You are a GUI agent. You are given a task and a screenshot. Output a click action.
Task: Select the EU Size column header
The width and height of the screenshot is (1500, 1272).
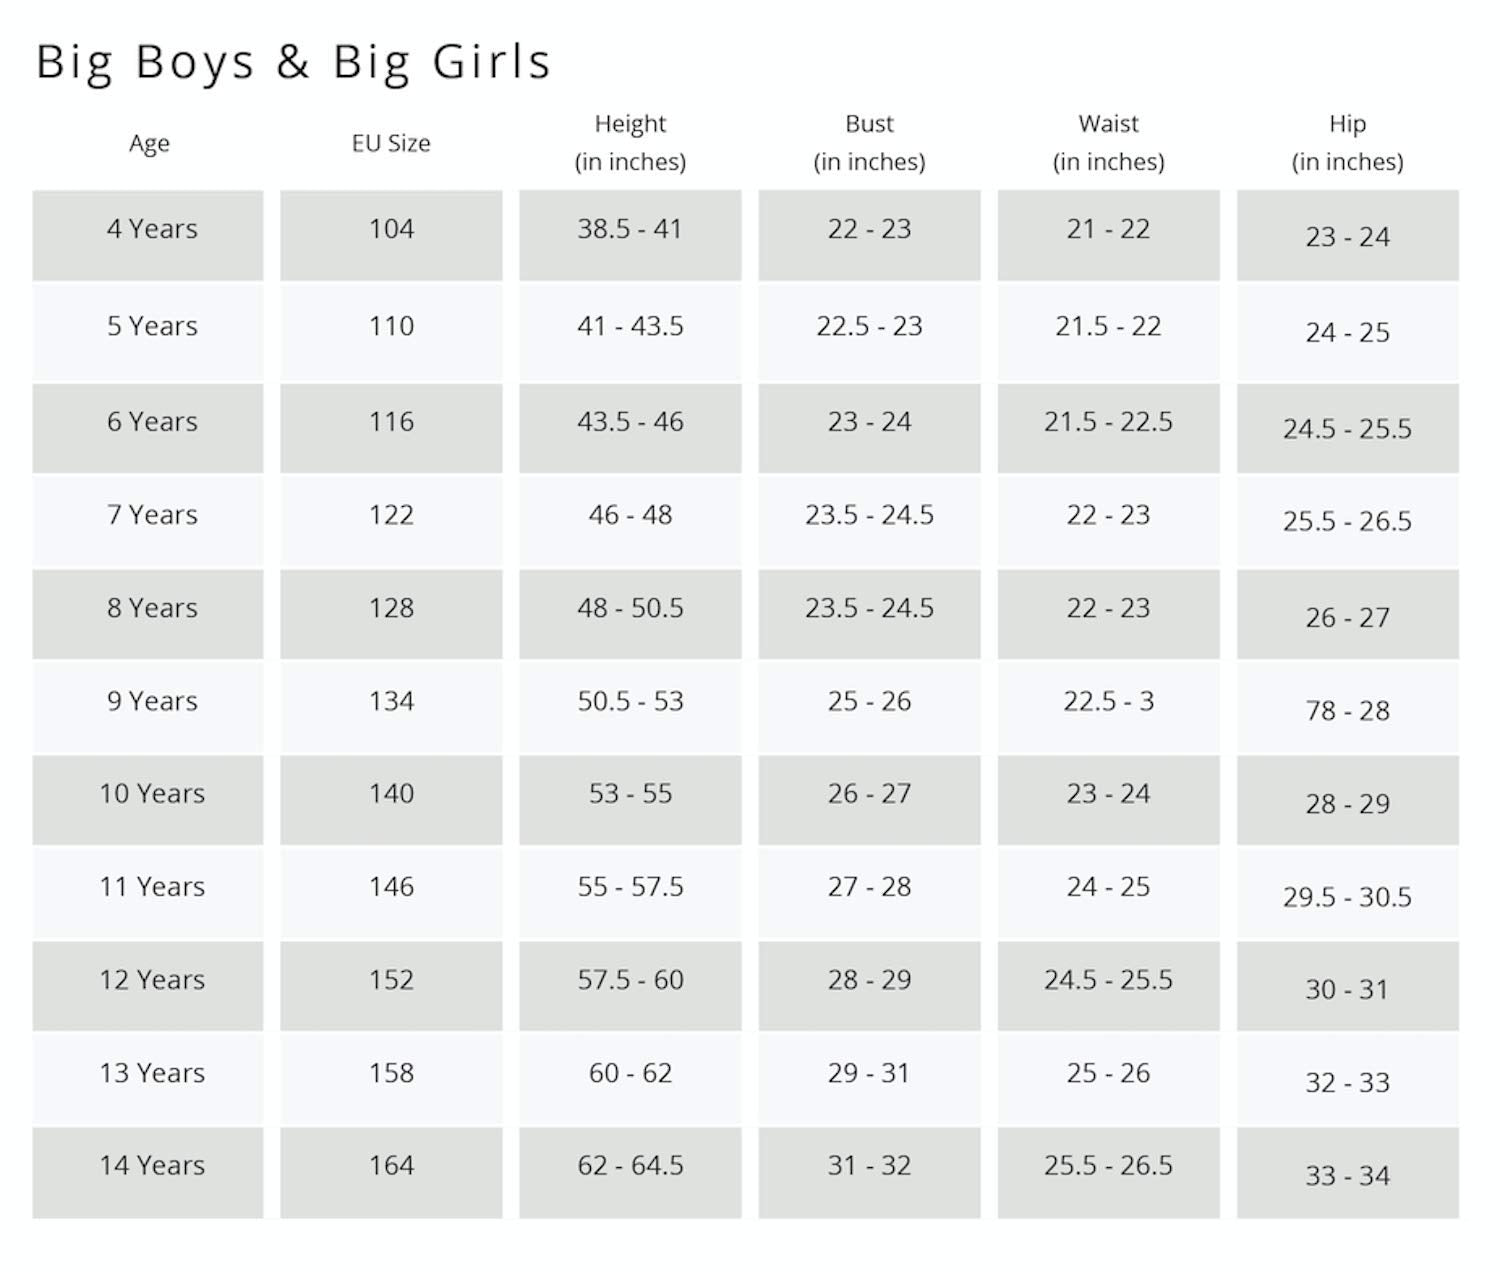[391, 143]
